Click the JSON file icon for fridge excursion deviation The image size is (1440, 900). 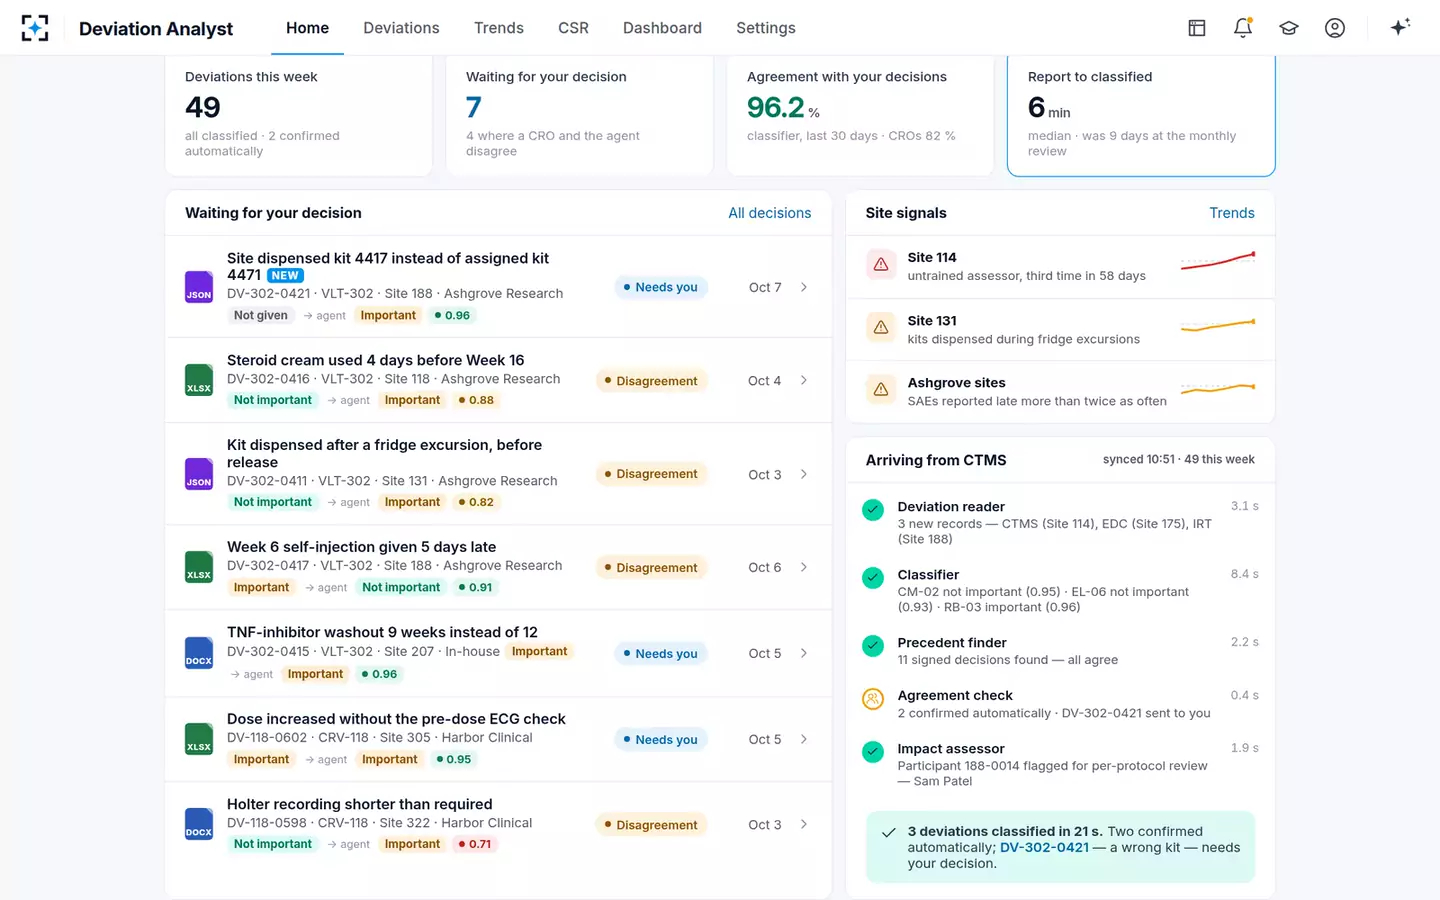[x=199, y=474]
